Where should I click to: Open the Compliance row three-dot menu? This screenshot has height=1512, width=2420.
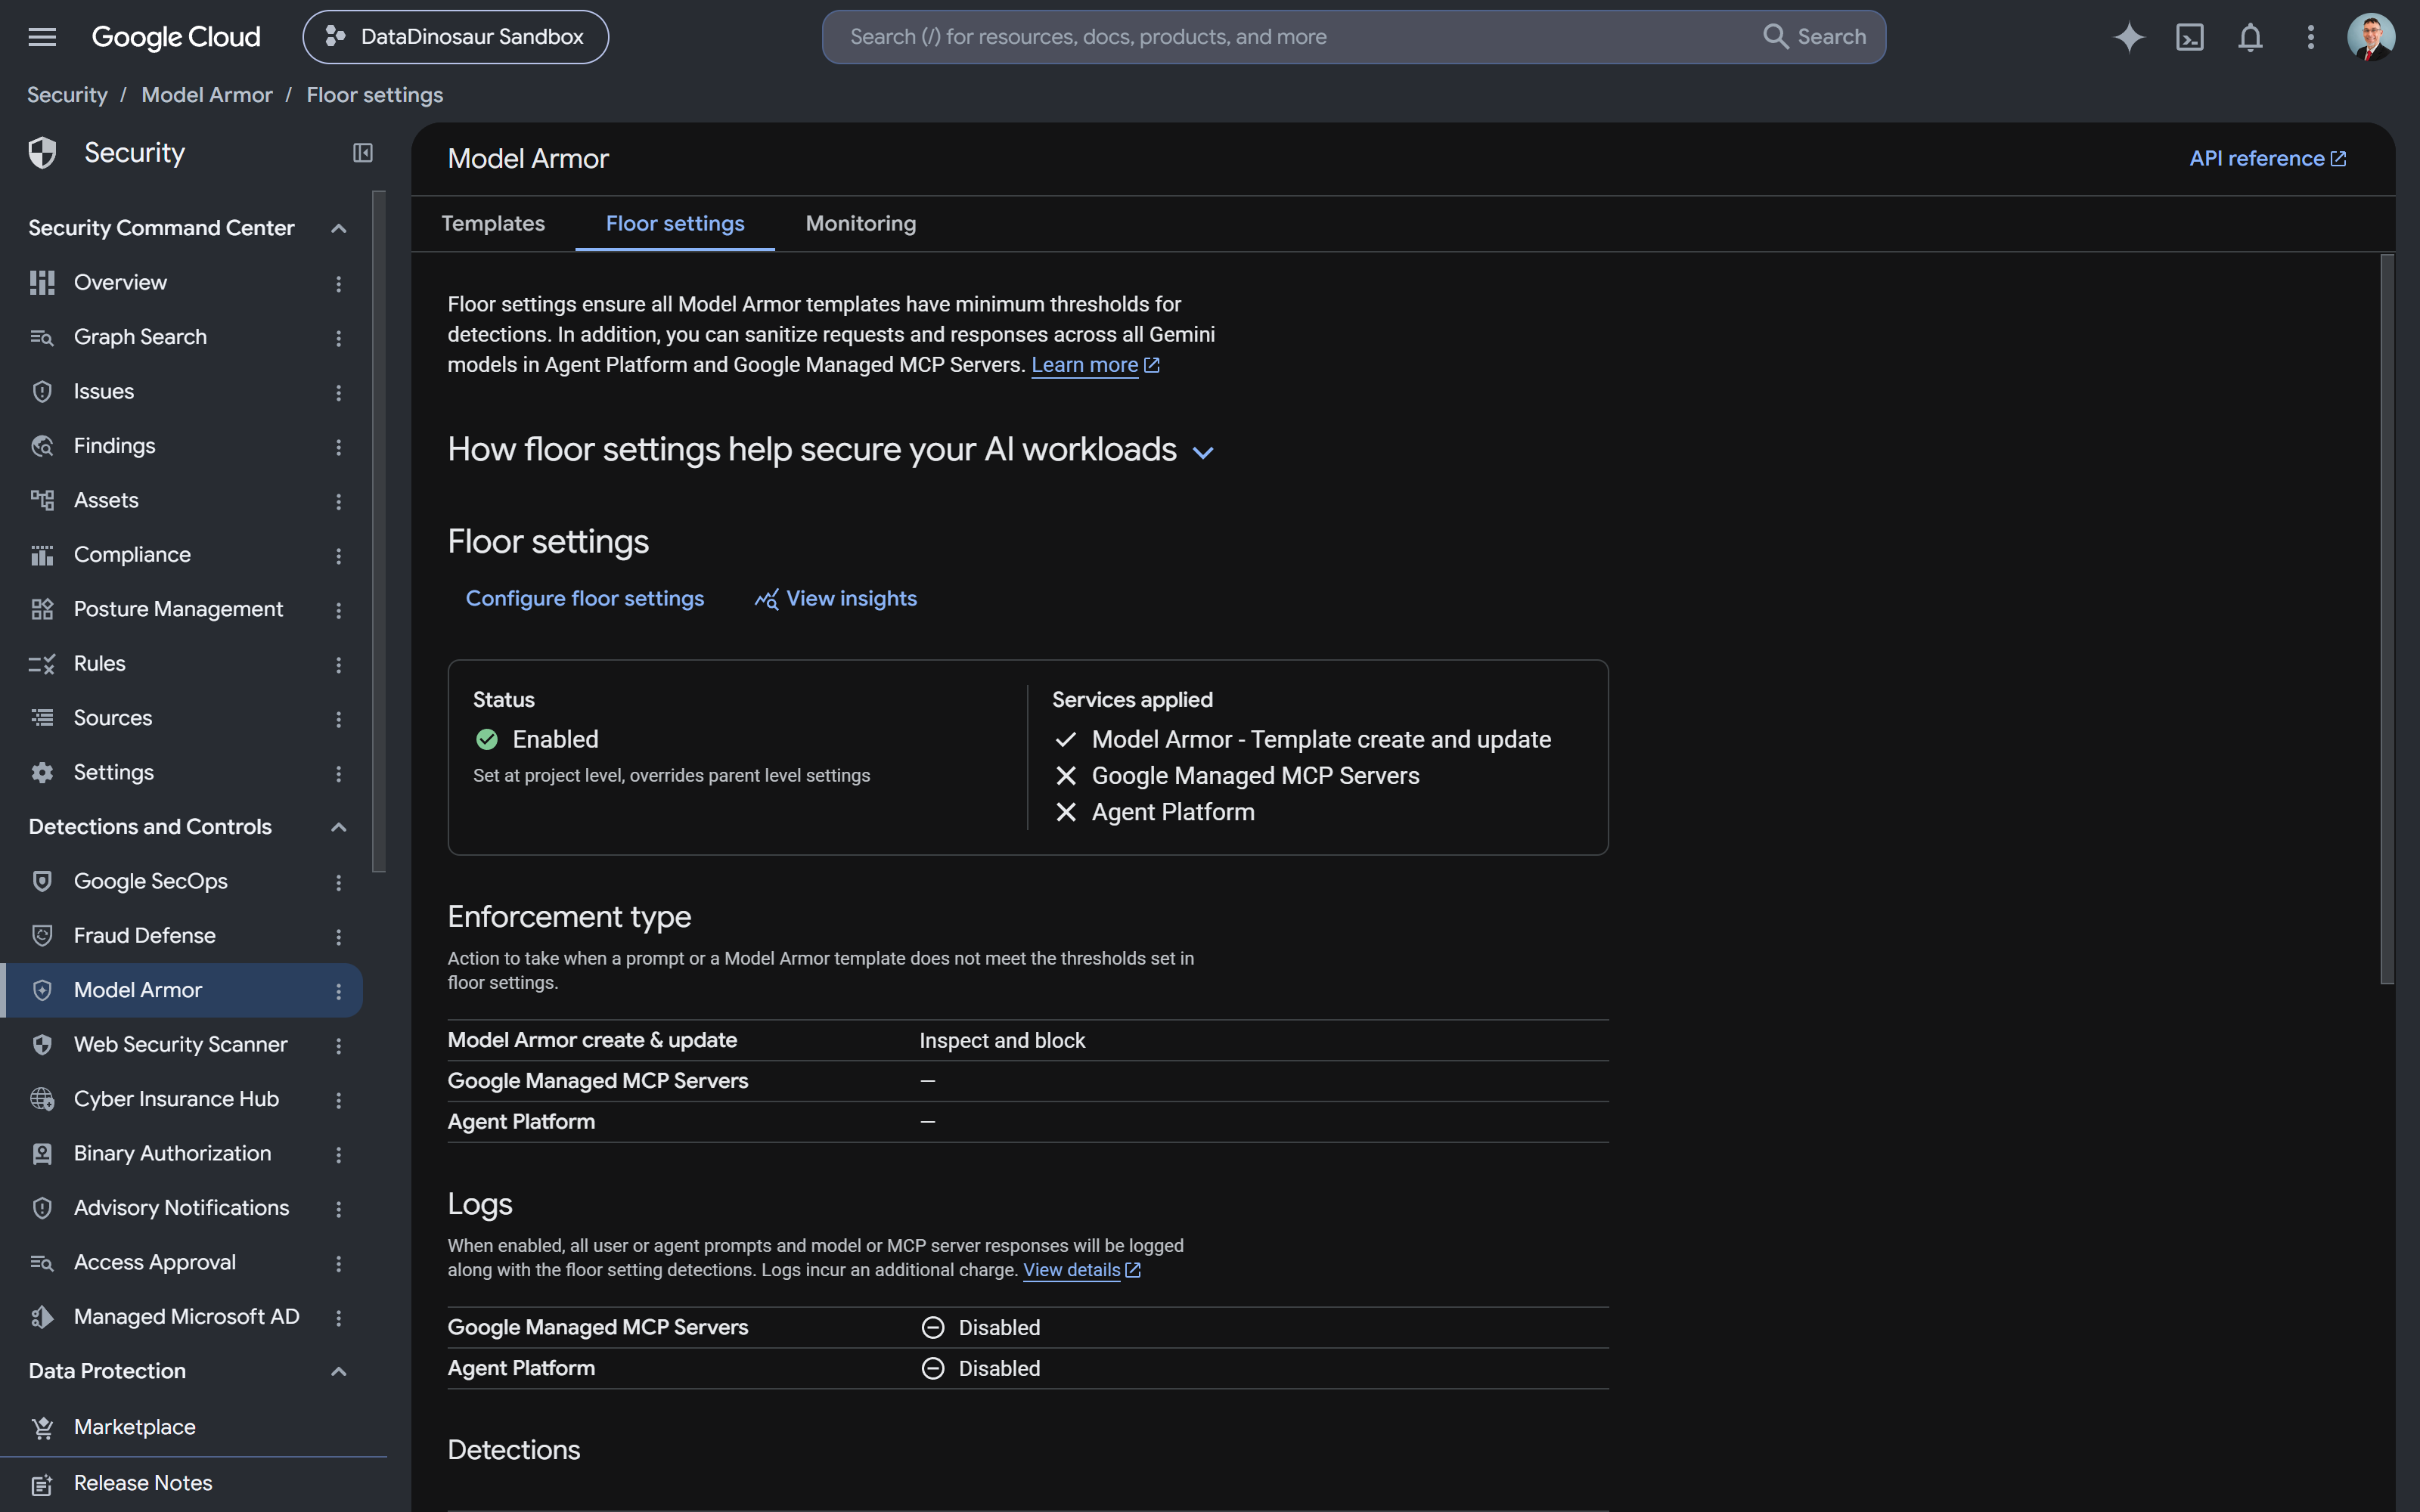pyautogui.click(x=338, y=556)
